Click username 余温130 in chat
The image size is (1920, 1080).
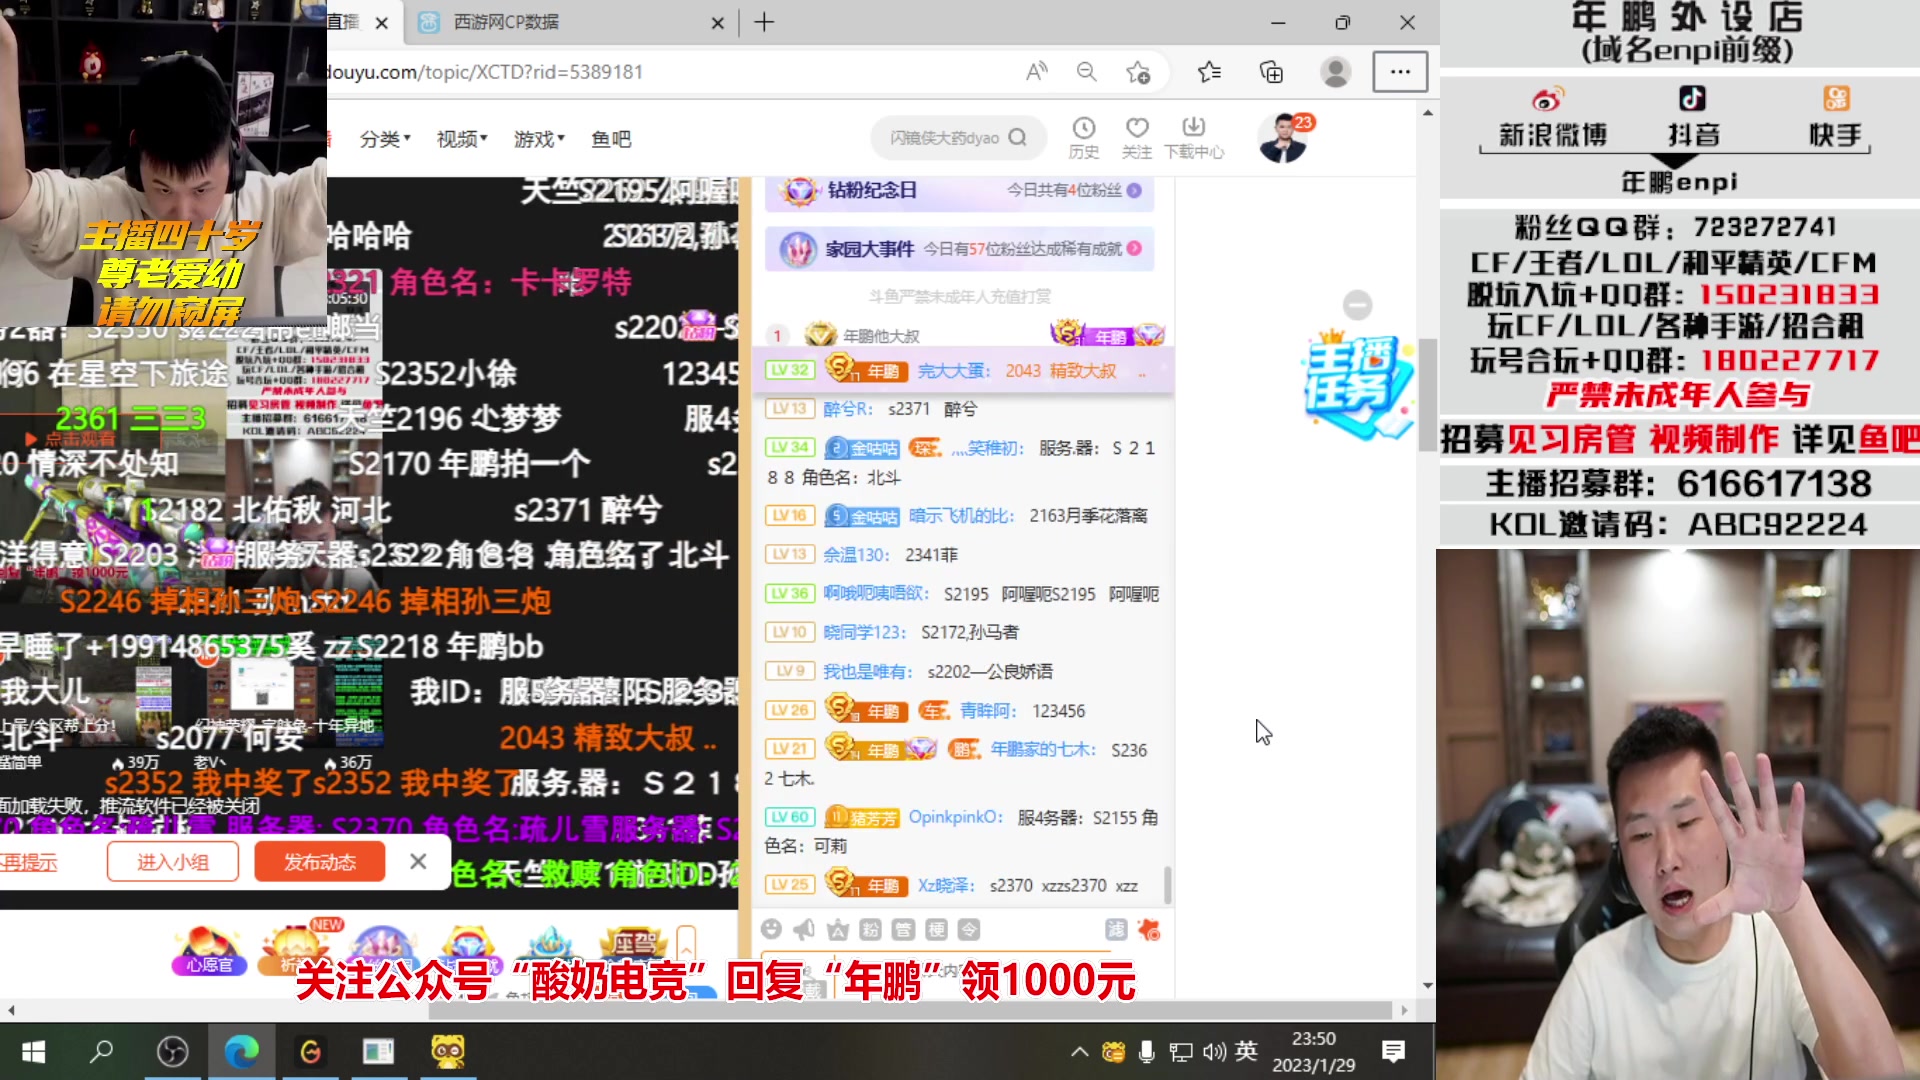[x=856, y=555]
